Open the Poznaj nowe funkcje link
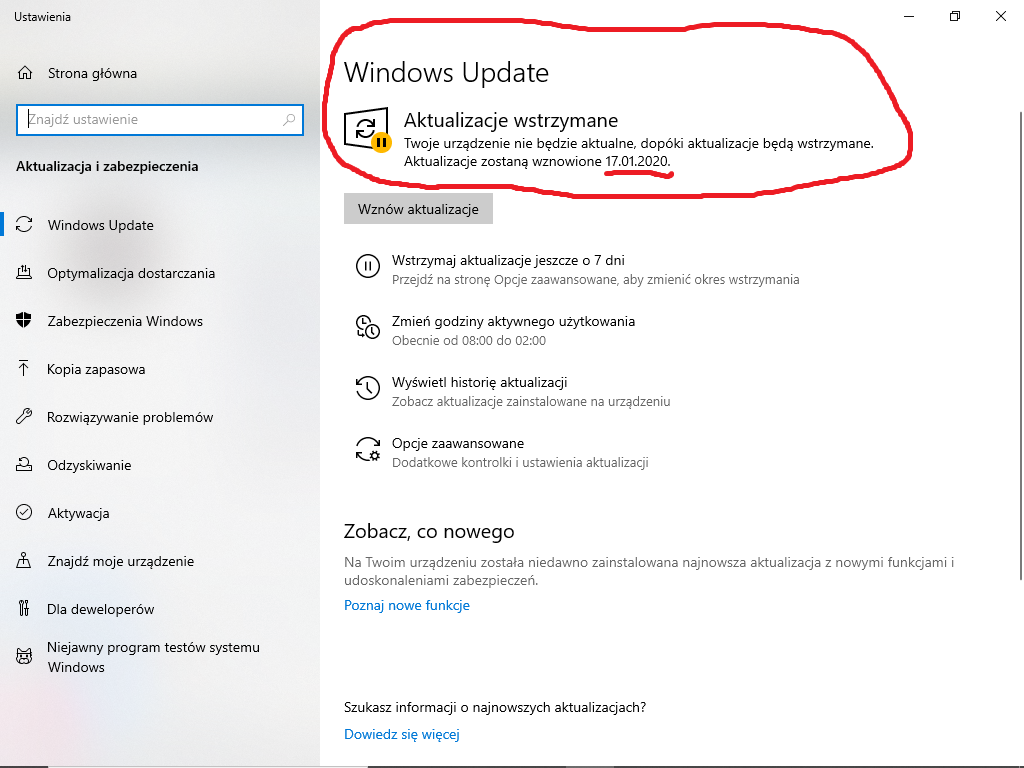This screenshot has height=768, width=1024. pyautogui.click(x=407, y=605)
